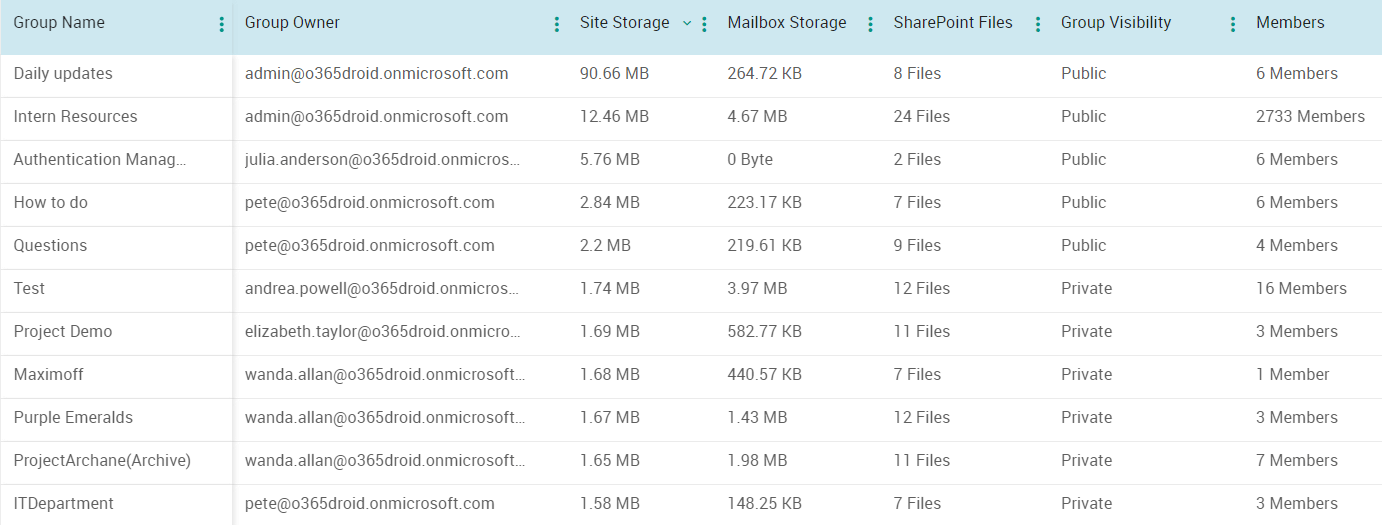Open Group Name column options menu
This screenshot has width=1382, height=525.
click(x=221, y=25)
